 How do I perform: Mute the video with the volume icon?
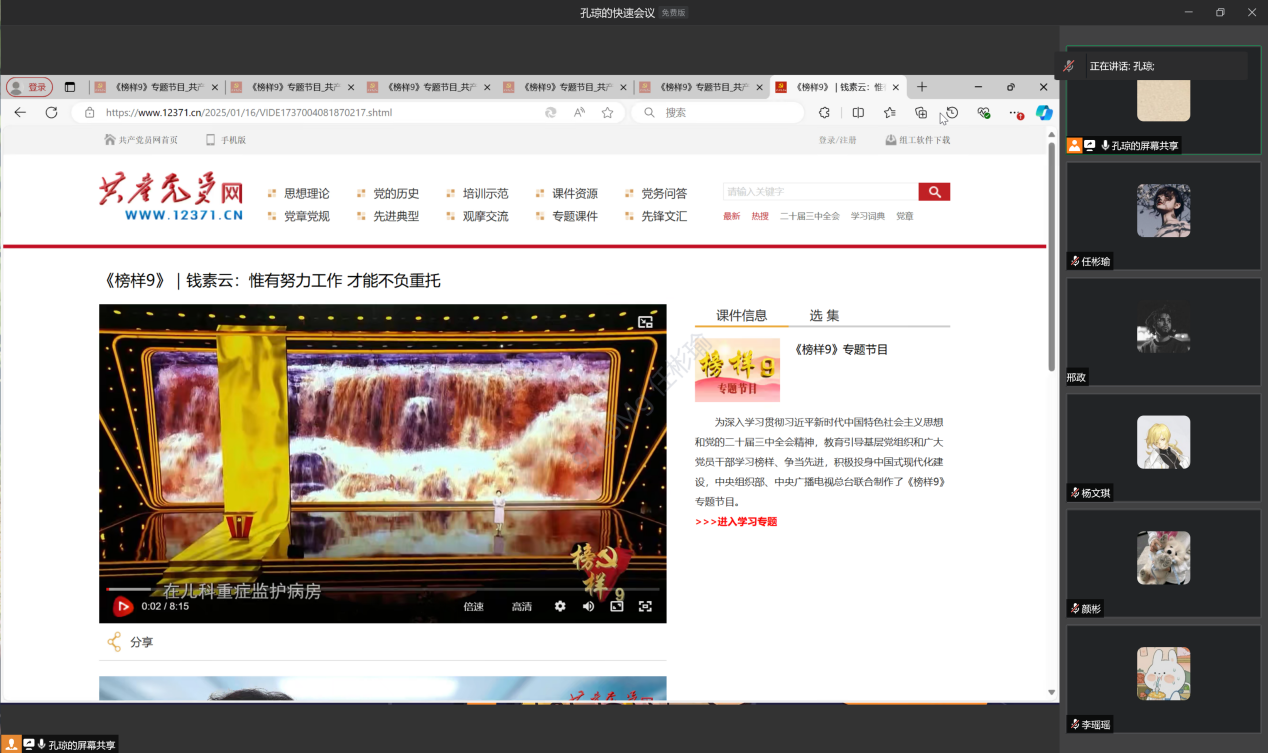[588, 606]
